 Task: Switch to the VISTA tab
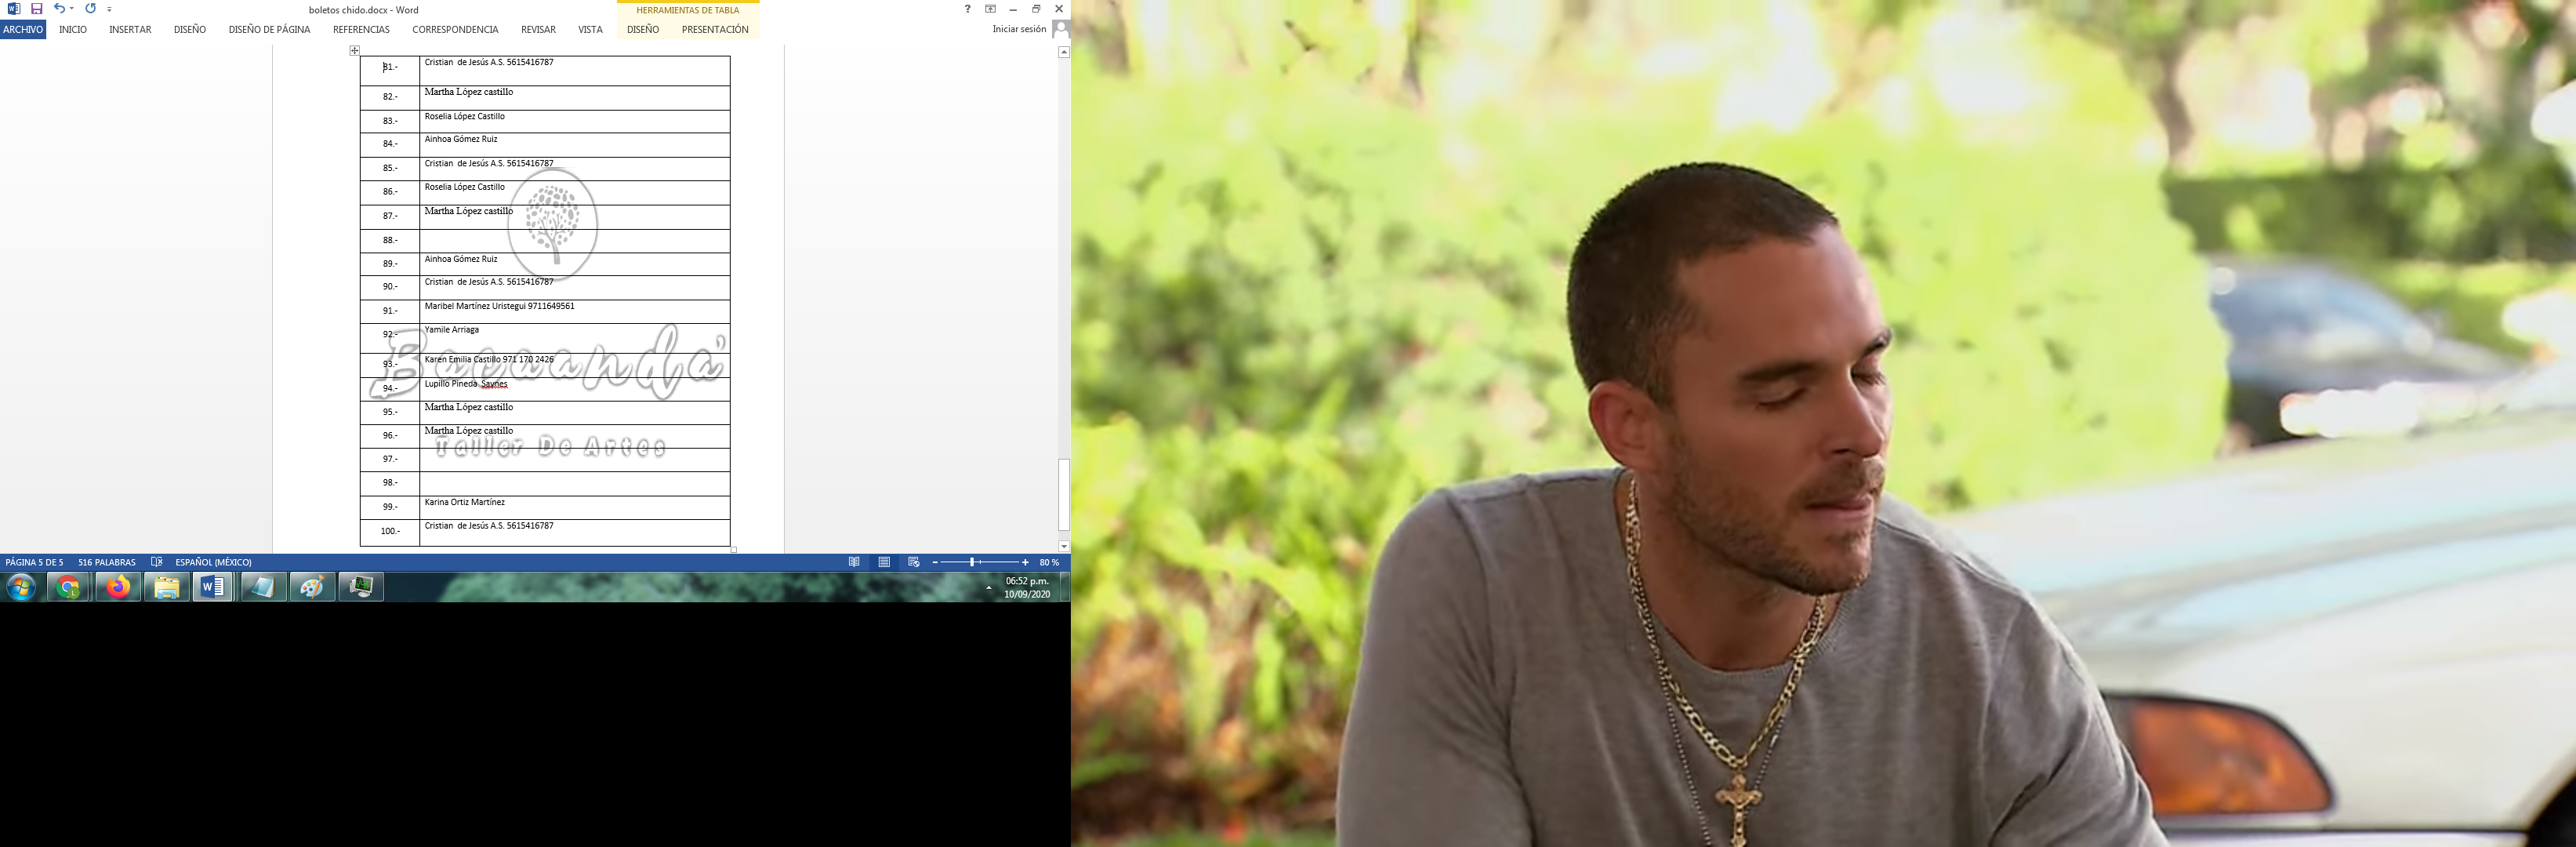tap(590, 30)
